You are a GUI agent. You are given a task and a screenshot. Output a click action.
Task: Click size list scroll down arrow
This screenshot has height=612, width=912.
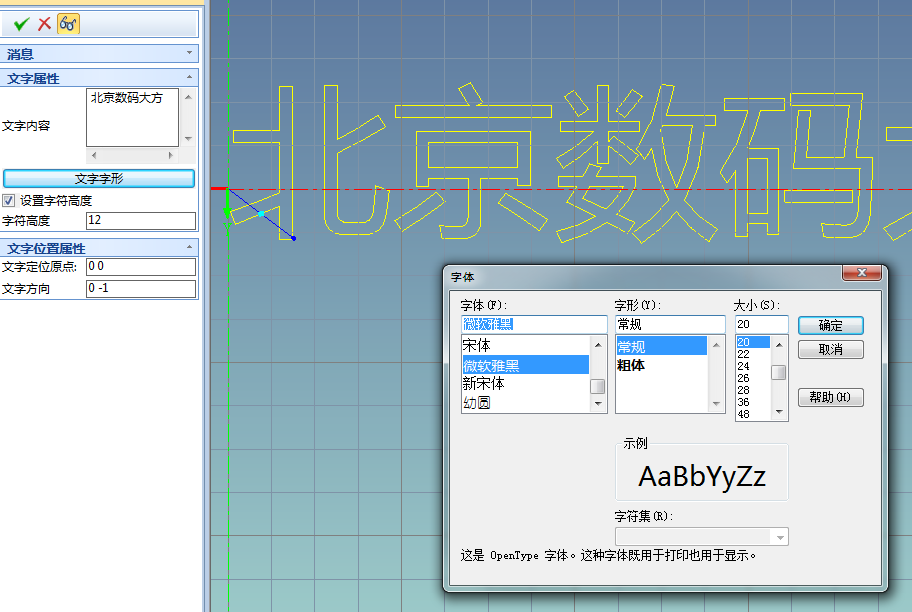(x=779, y=412)
